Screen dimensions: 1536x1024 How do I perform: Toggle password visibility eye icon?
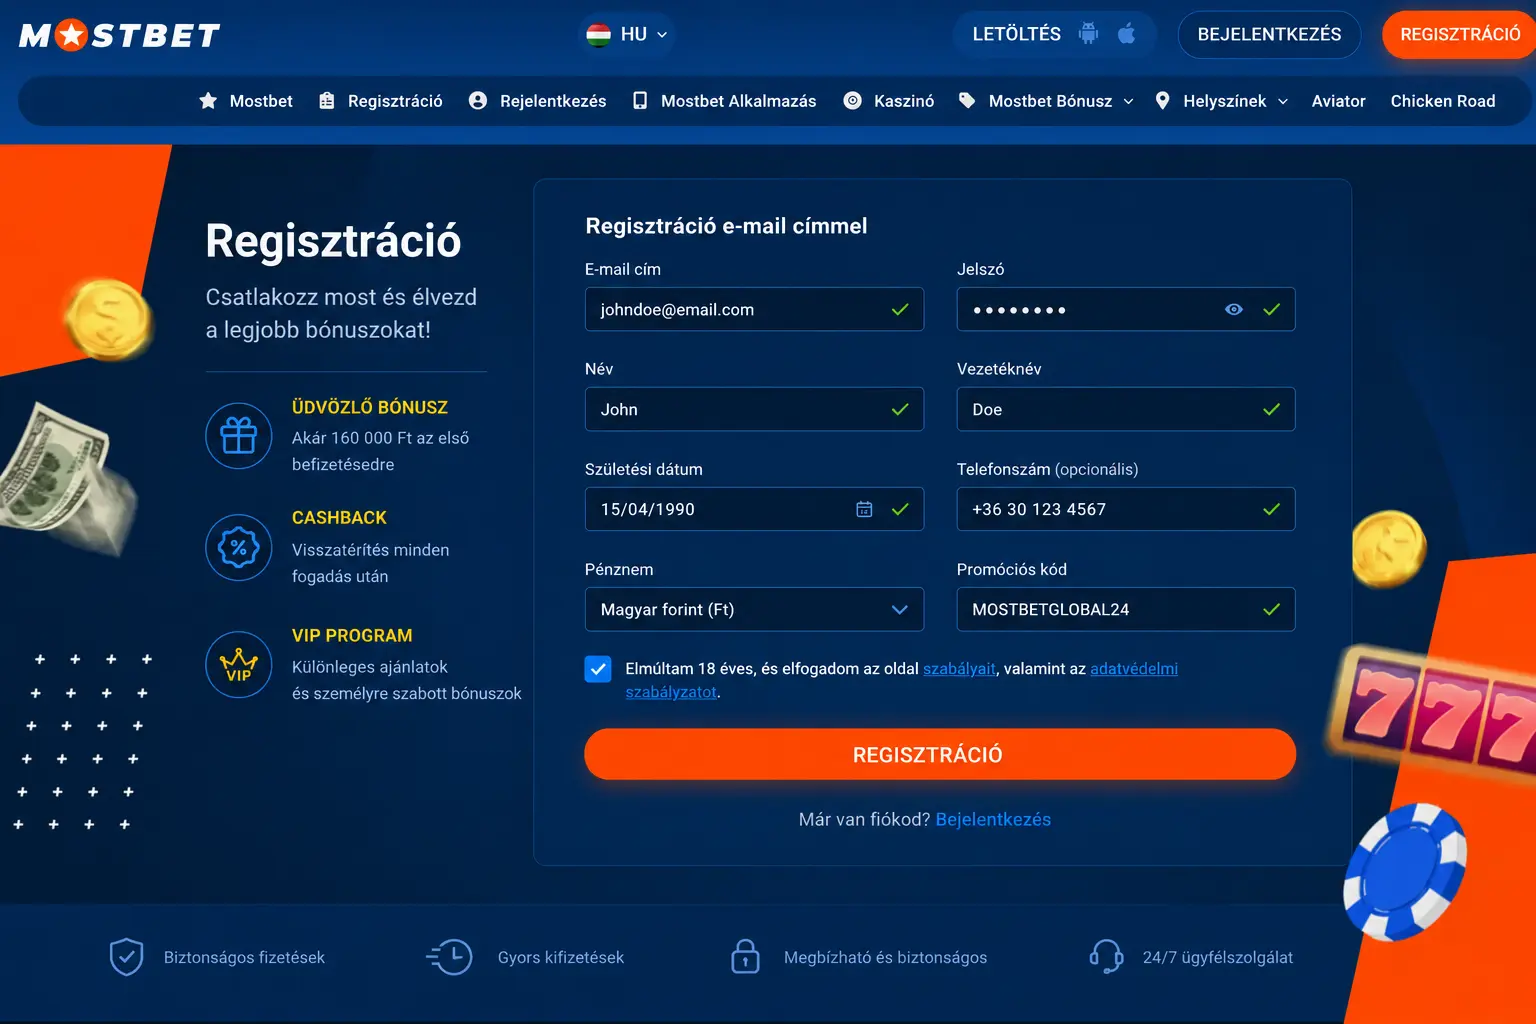coord(1234,309)
